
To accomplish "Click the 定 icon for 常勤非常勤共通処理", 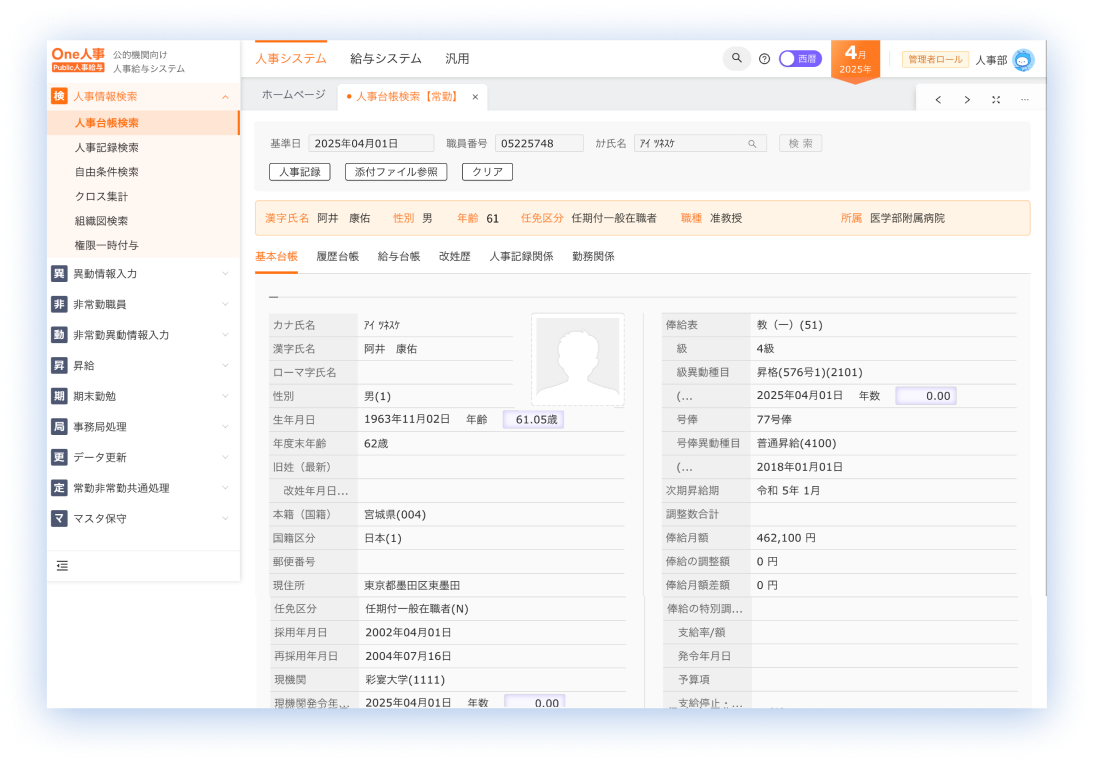I will (x=59, y=488).
